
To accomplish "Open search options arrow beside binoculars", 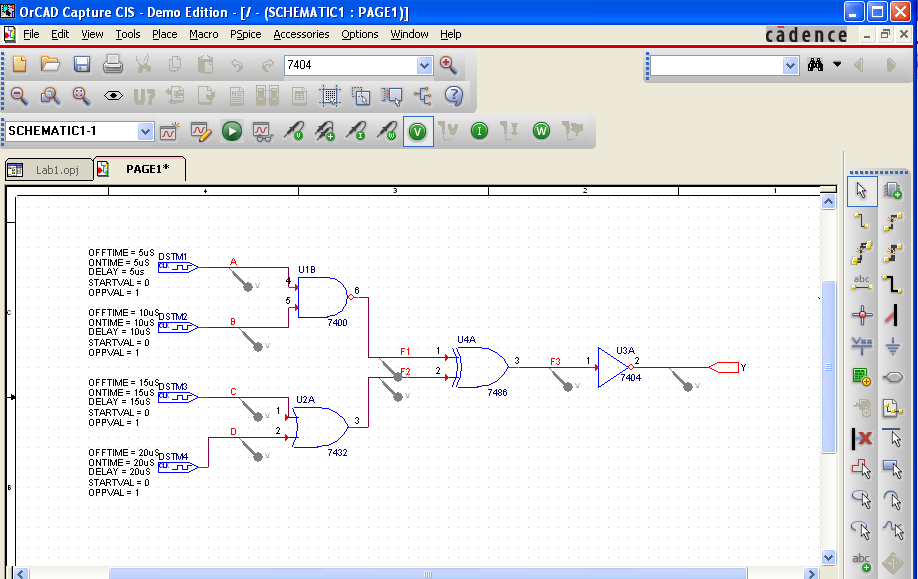I will [837, 65].
